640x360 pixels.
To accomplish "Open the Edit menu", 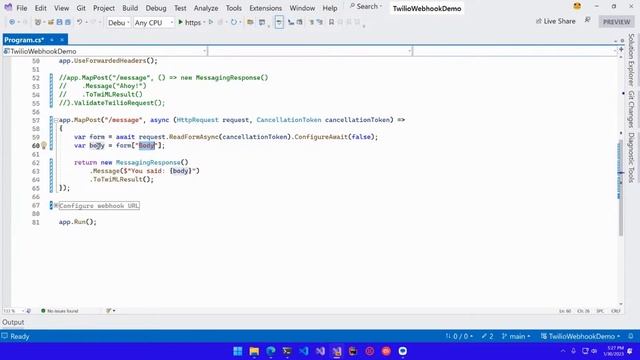I will tap(40, 8).
